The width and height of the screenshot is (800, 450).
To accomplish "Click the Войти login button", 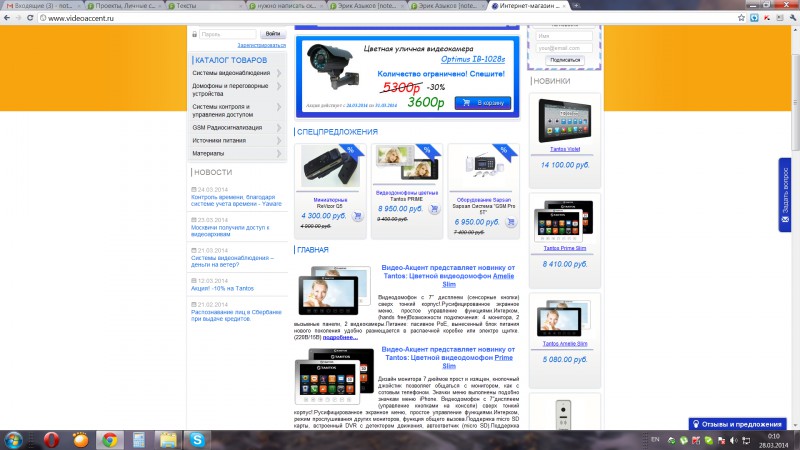I will pos(273,34).
